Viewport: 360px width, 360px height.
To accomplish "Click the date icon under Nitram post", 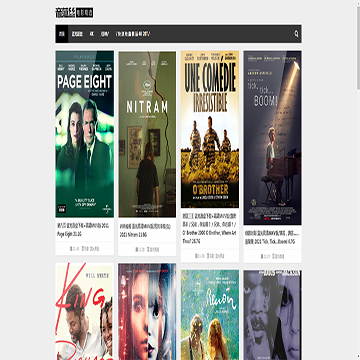I will (x=137, y=249).
